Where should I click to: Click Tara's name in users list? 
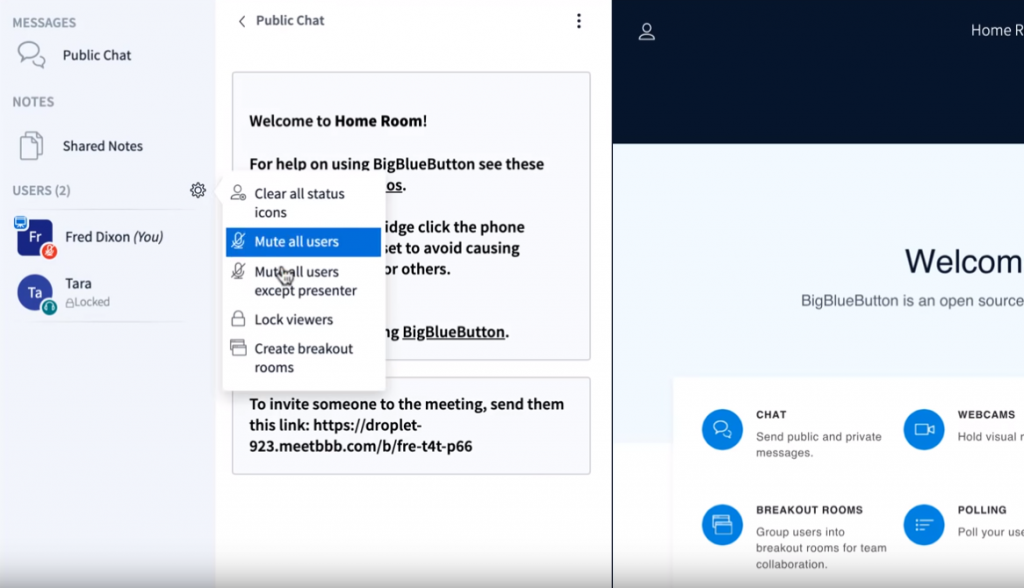(x=78, y=284)
